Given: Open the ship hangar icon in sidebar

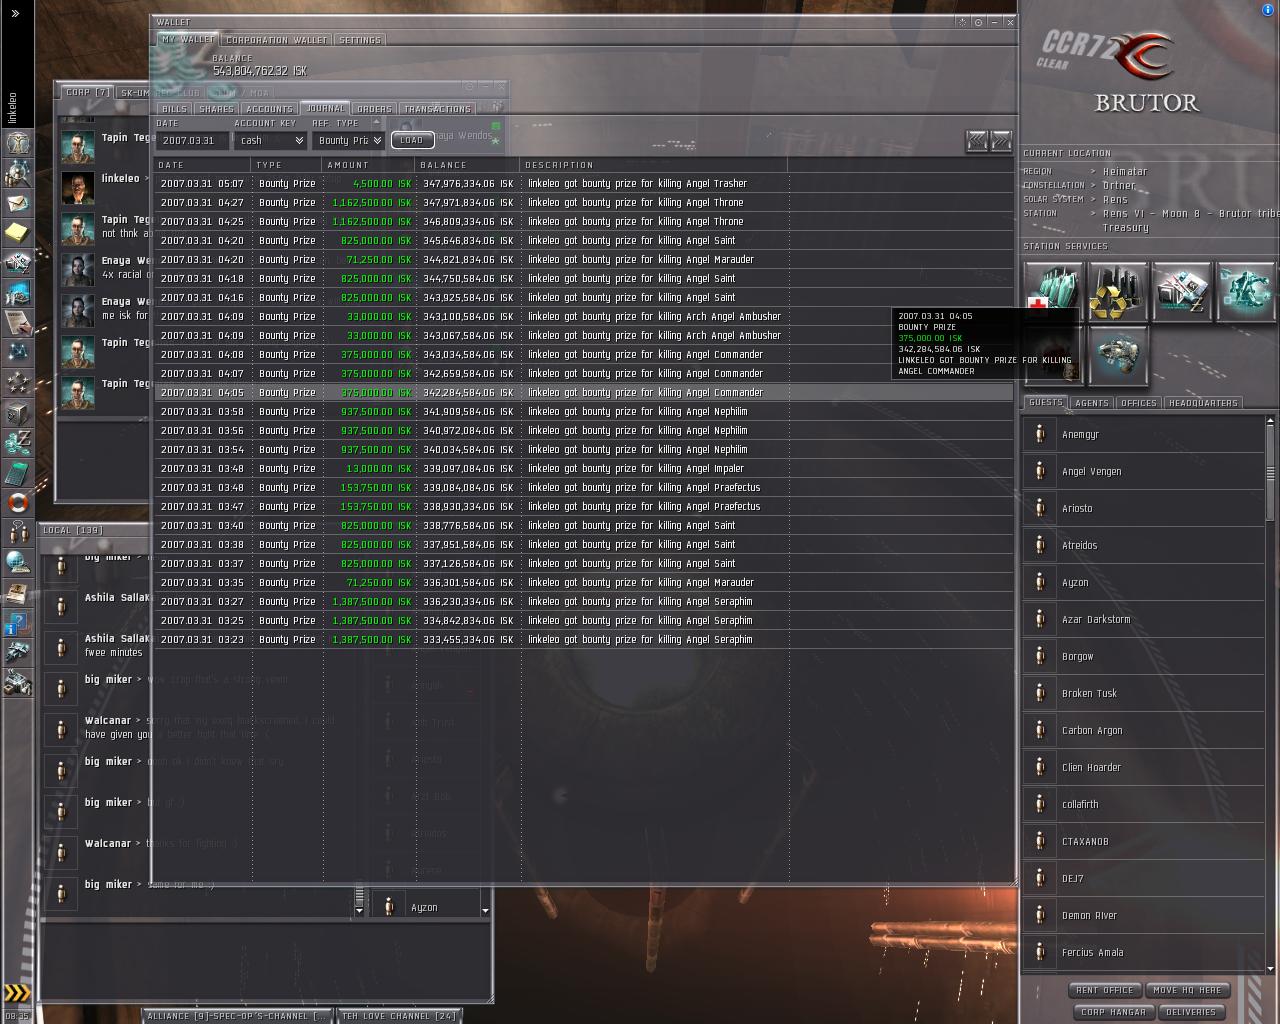Looking at the screenshot, I should click(x=18, y=654).
